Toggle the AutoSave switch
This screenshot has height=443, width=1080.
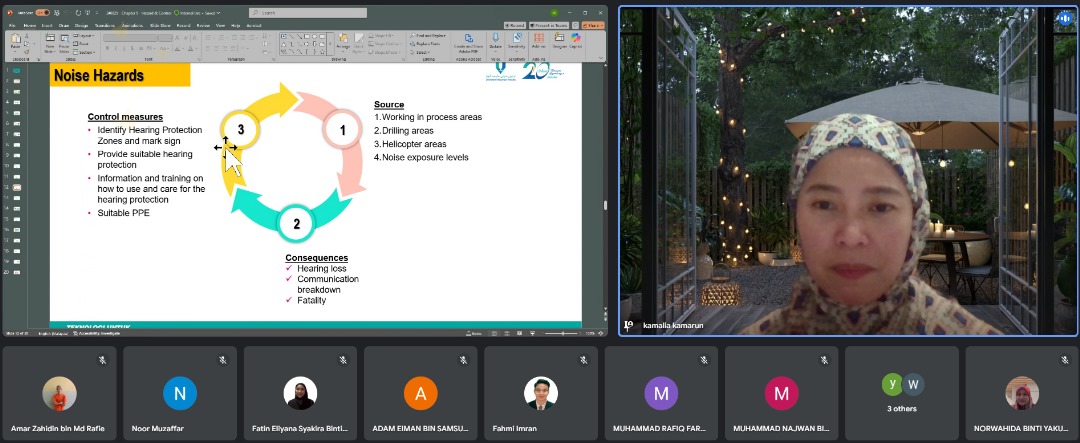pyautogui.click(x=43, y=12)
